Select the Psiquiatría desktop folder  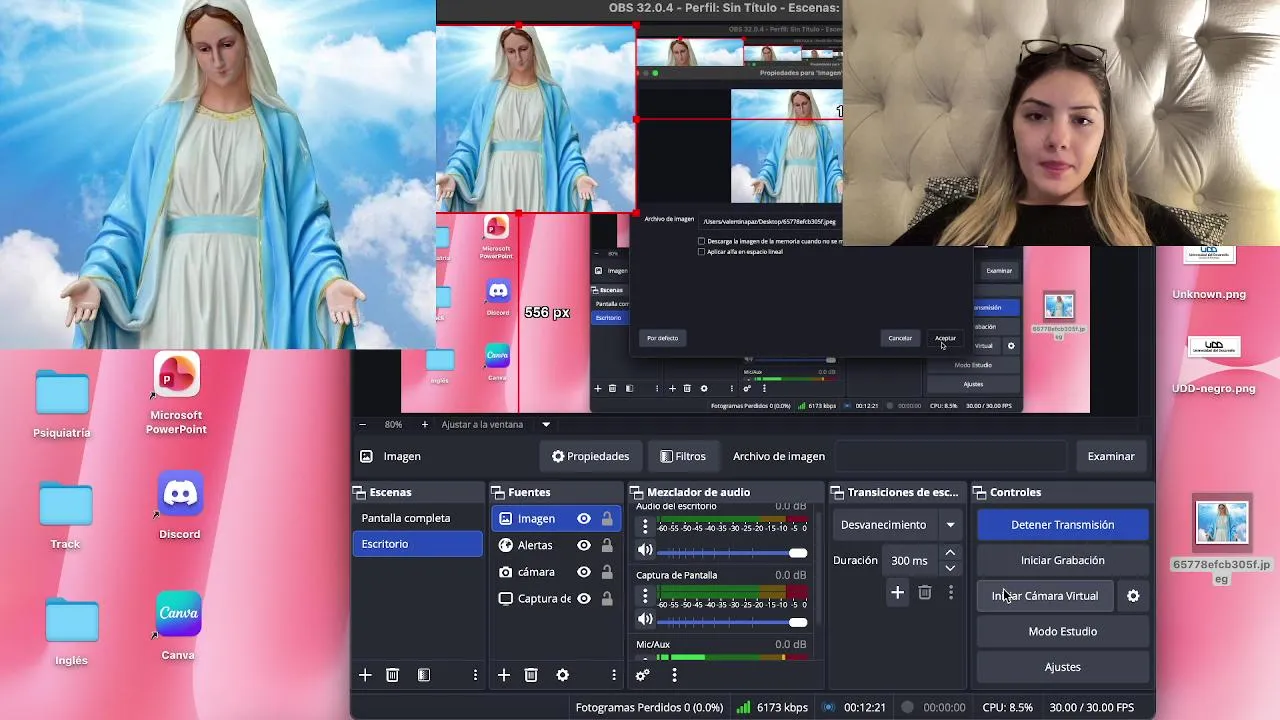pyautogui.click(x=62, y=404)
